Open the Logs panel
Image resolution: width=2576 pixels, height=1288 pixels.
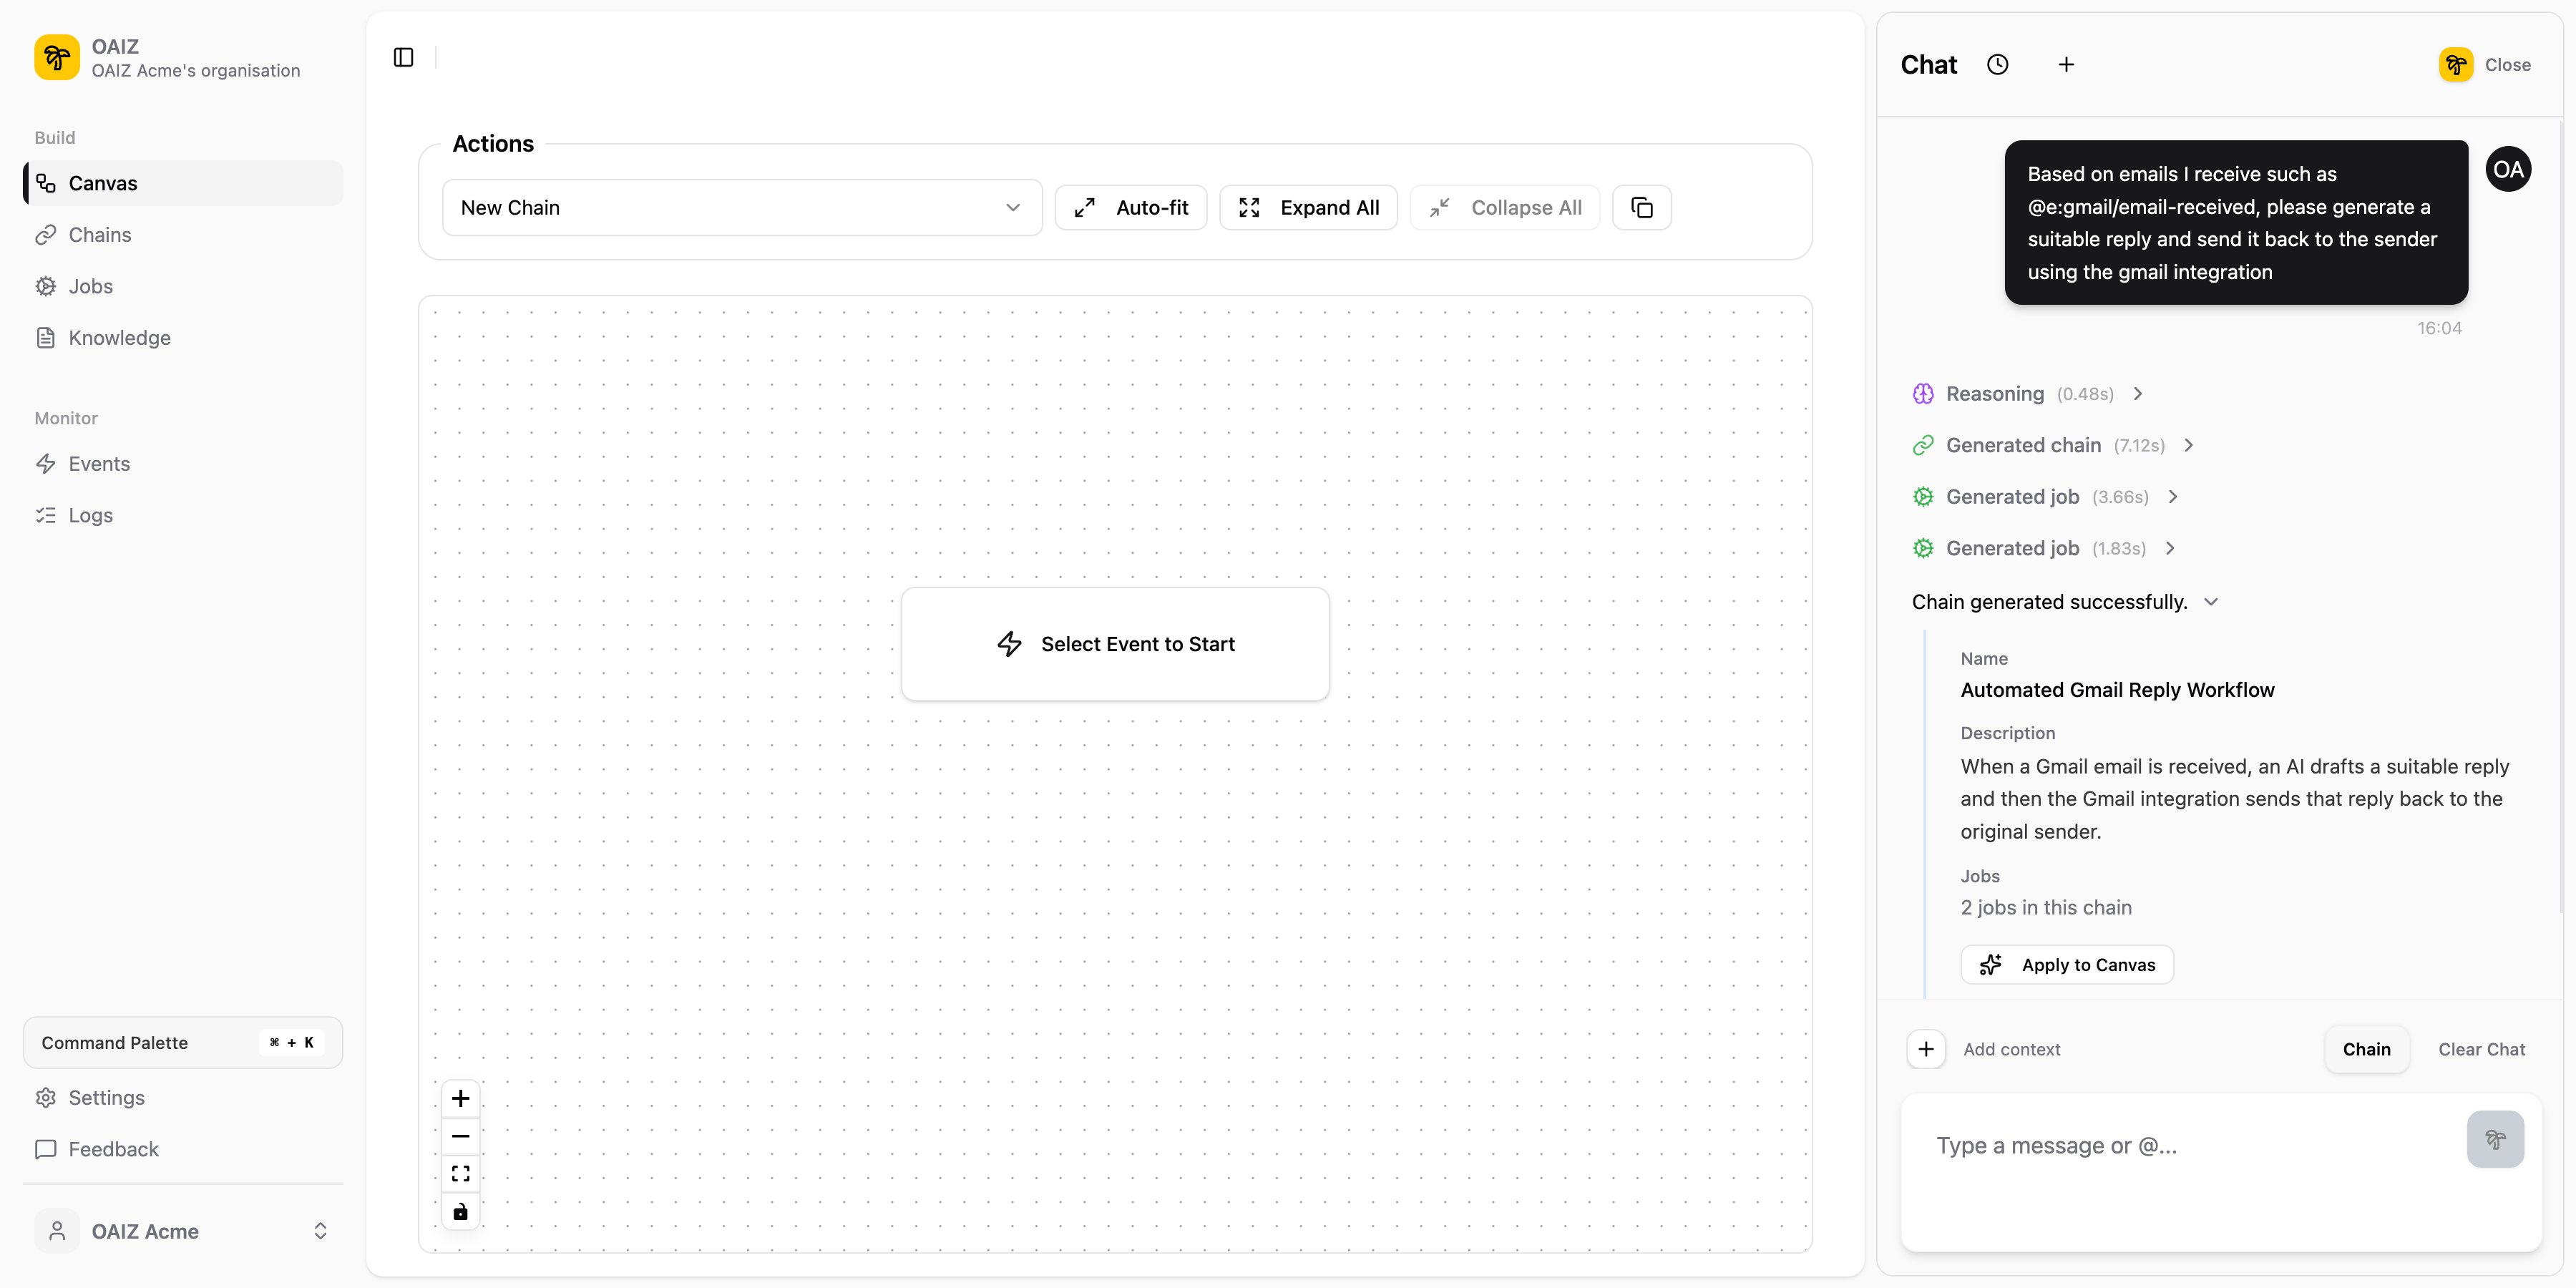tap(91, 515)
